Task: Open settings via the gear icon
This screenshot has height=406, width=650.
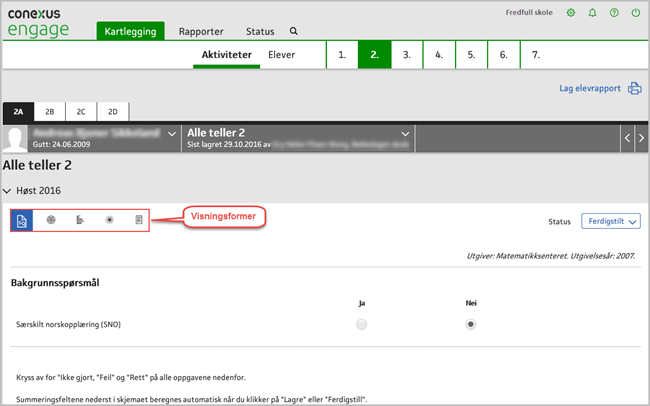Action: [571, 13]
